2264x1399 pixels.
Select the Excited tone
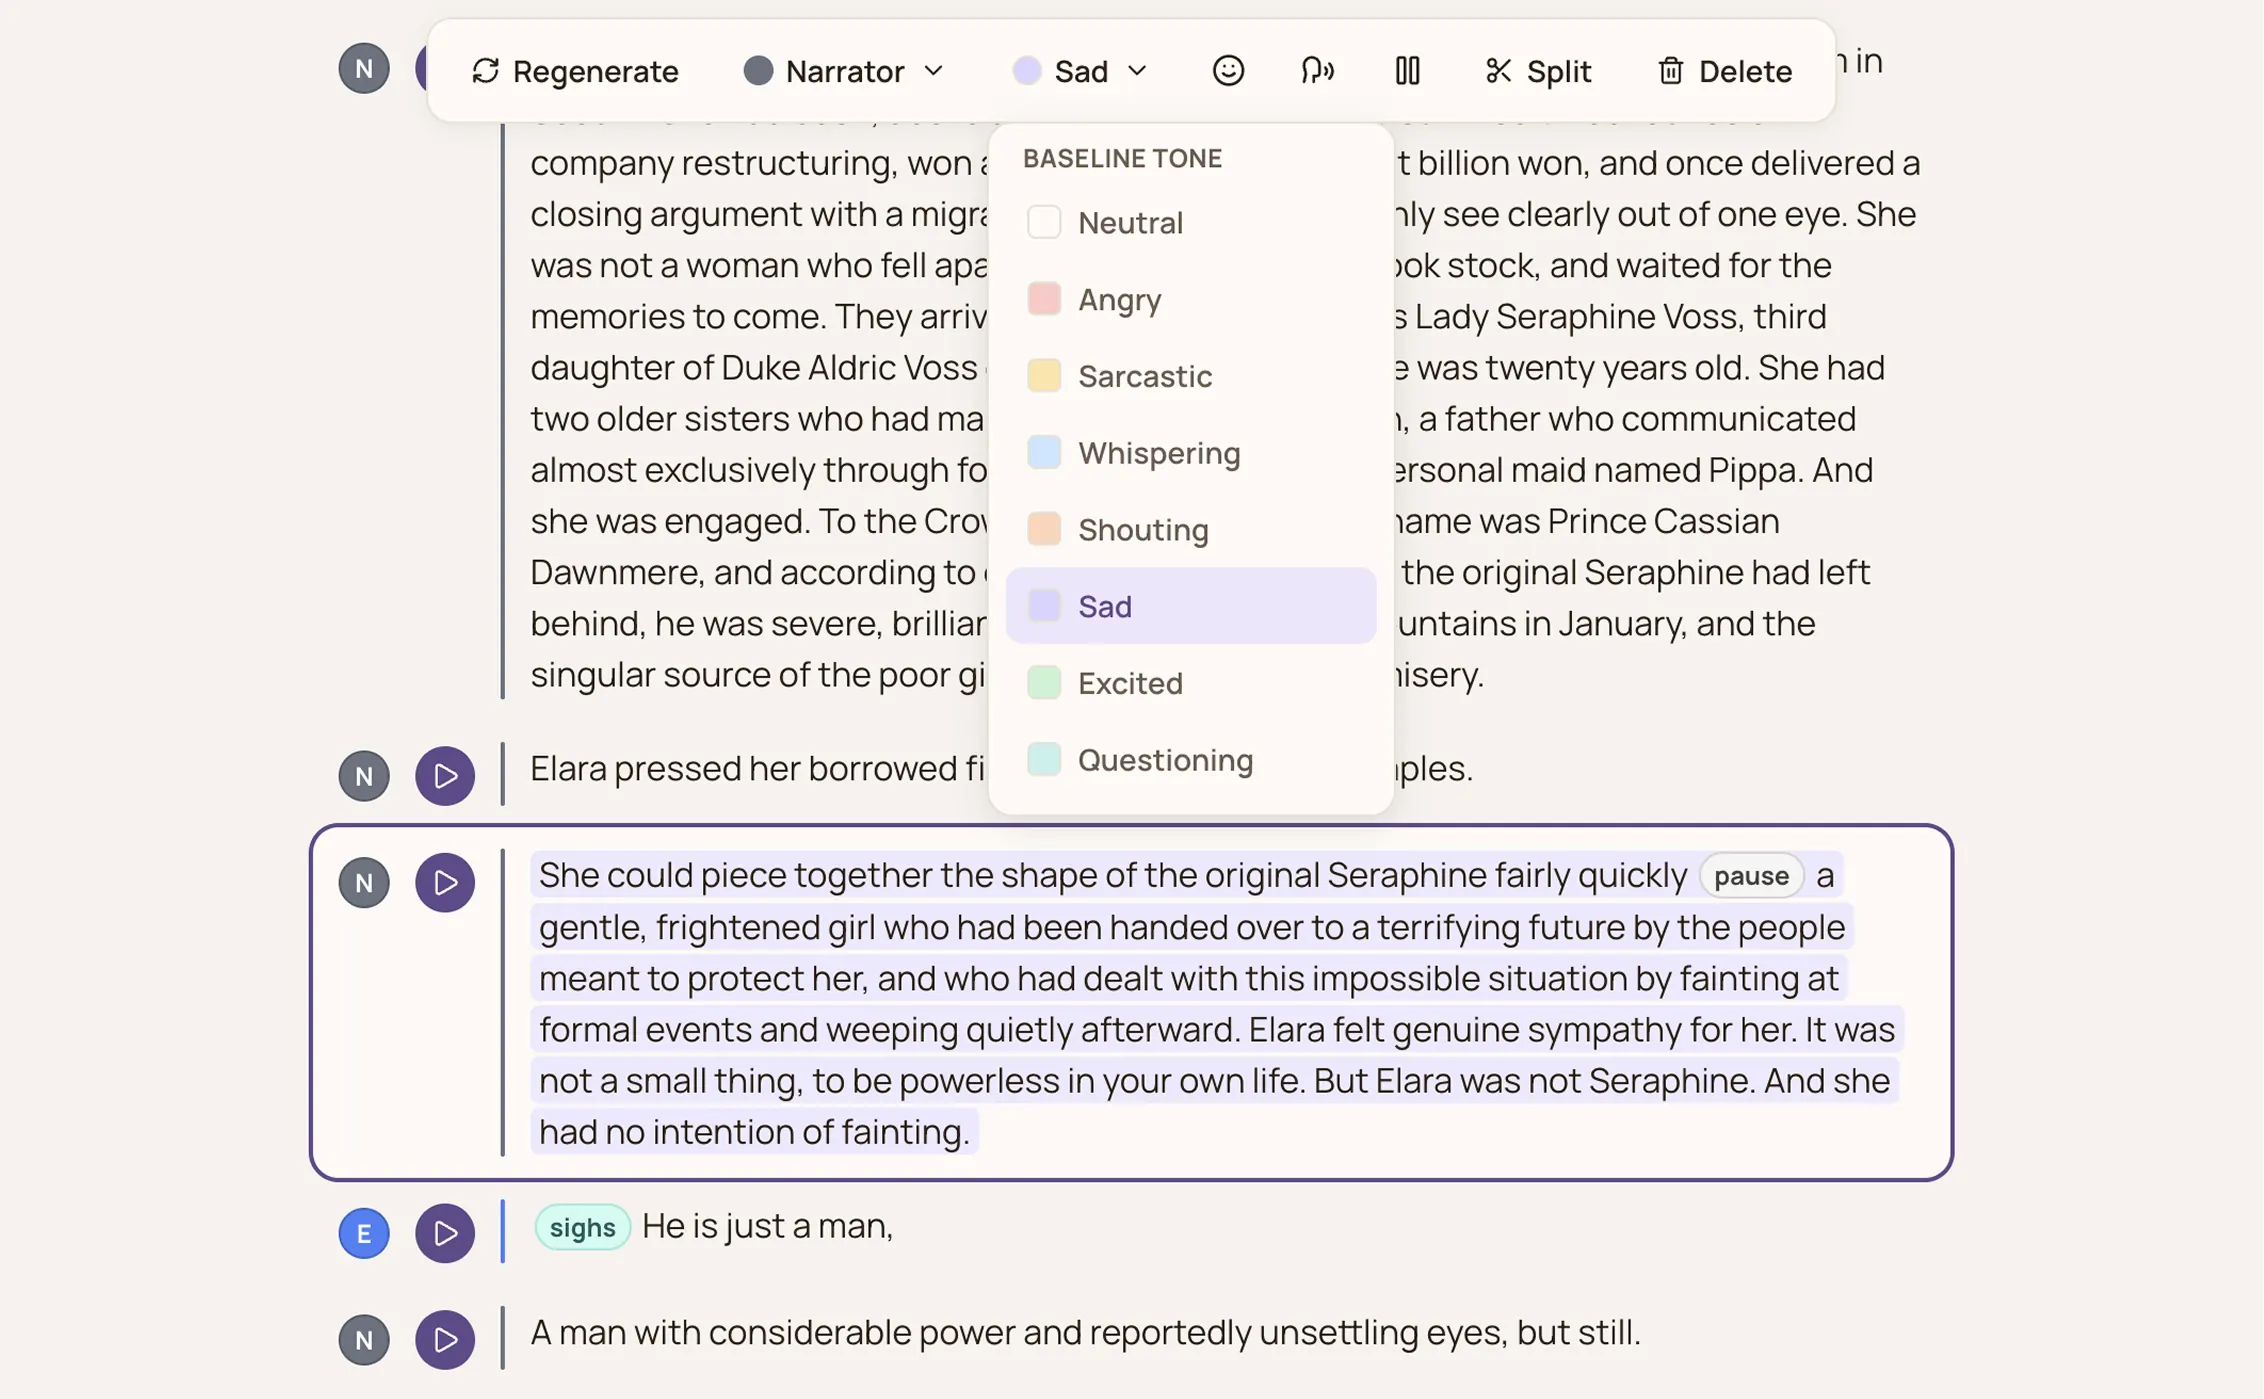[x=1191, y=683]
